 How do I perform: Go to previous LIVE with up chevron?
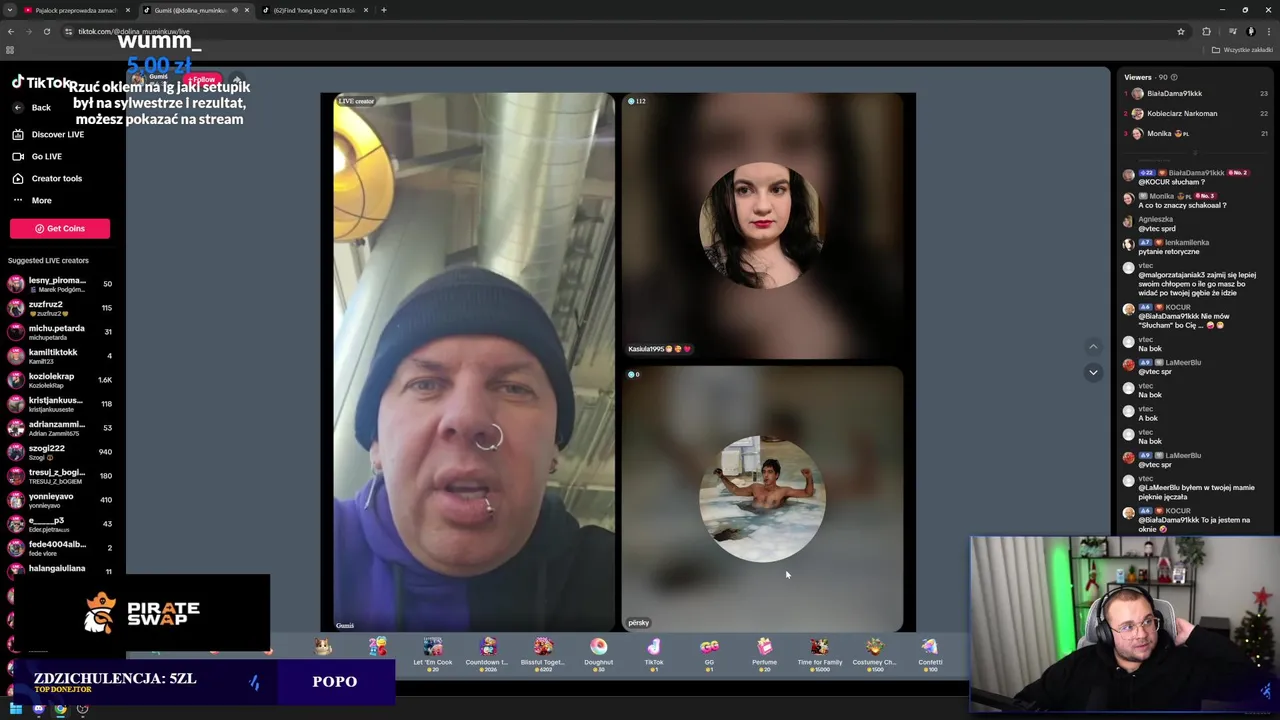[x=1093, y=347]
